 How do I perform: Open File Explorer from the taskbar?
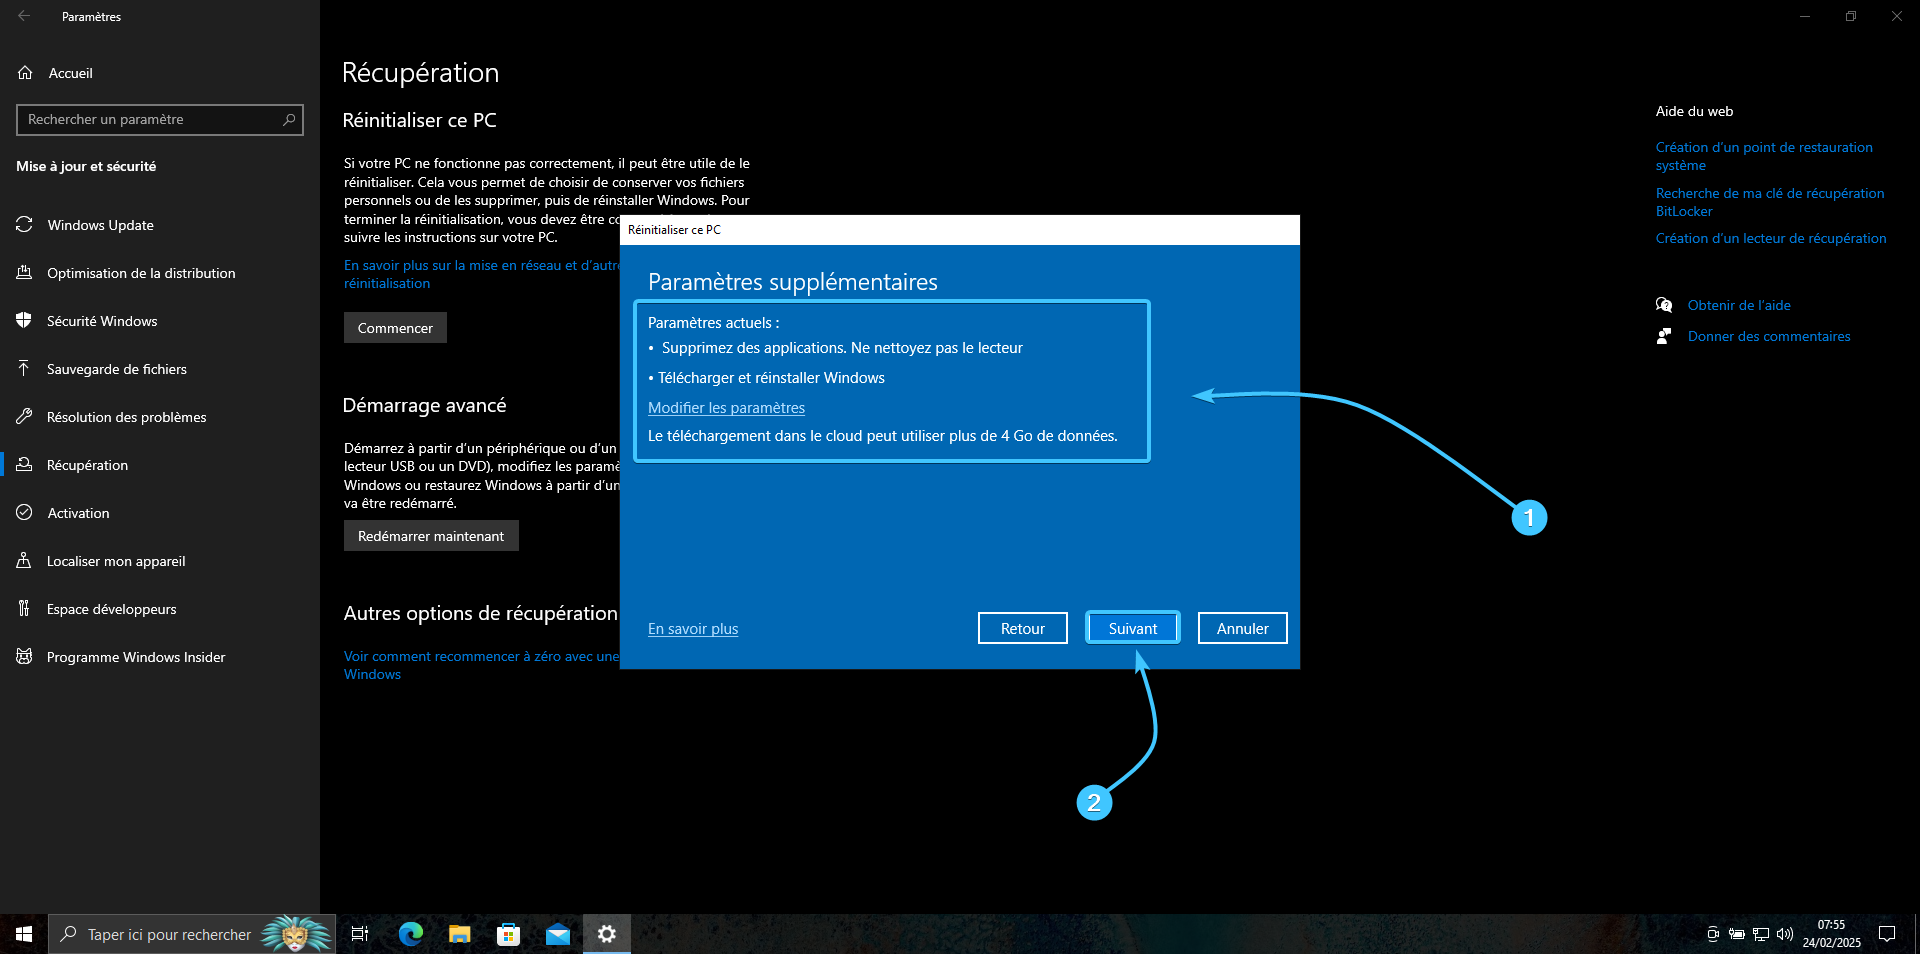point(459,934)
